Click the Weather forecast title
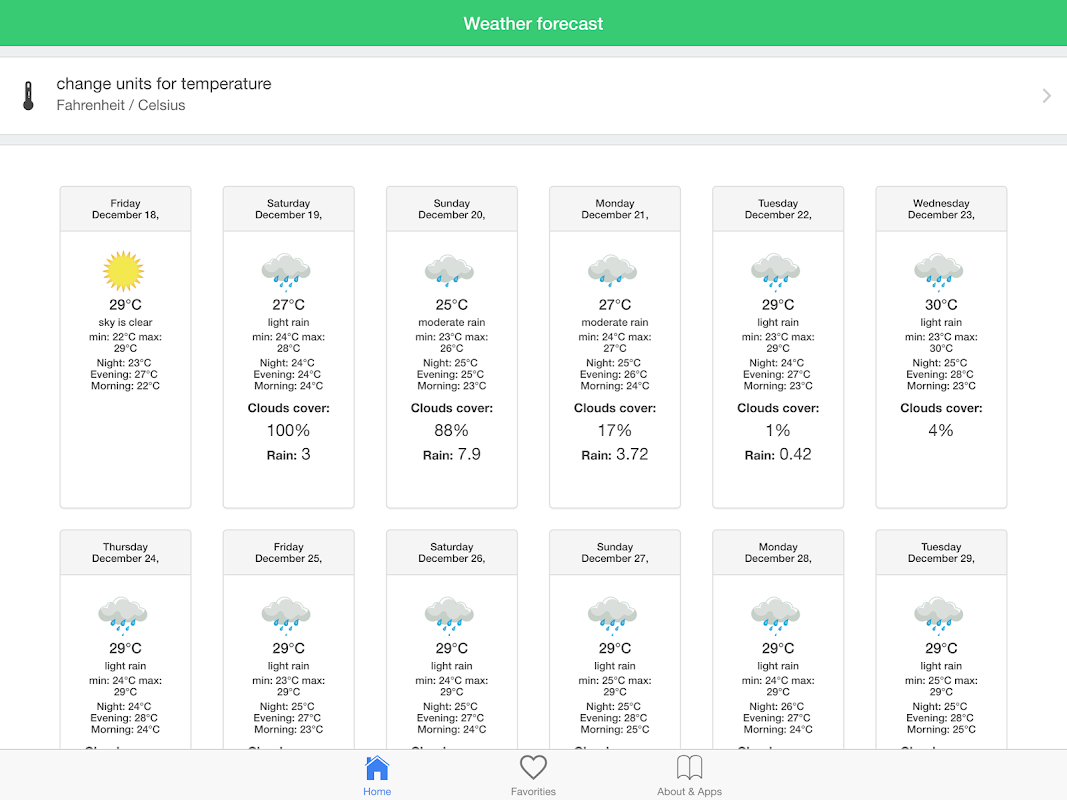The width and height of the screenshot is (1067, 800). [534, 24]
